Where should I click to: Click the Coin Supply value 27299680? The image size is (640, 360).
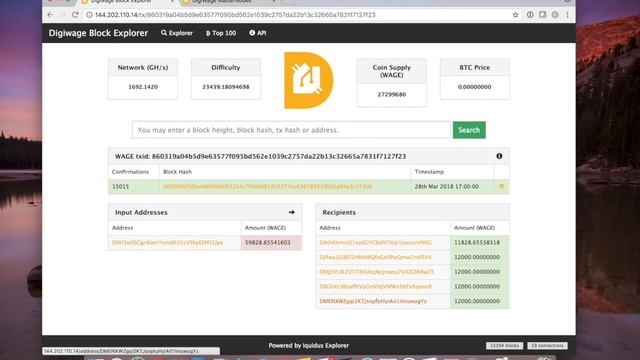point(391,94)
